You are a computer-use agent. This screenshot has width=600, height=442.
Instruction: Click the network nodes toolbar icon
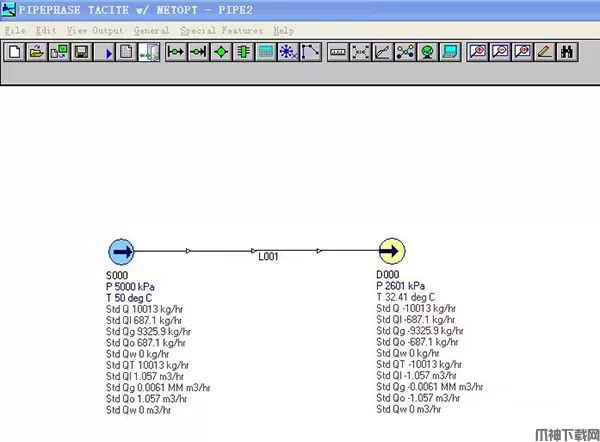point(405,52)
